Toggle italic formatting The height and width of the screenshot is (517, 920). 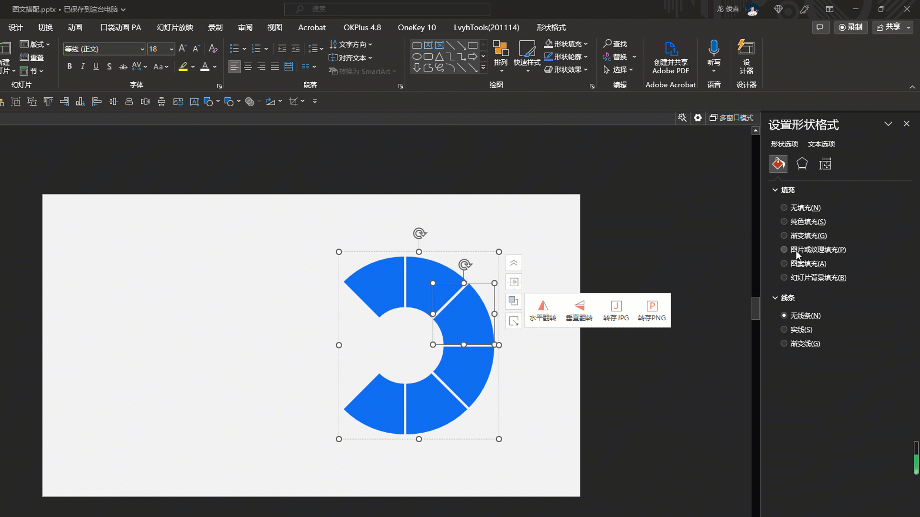[83, 66]
